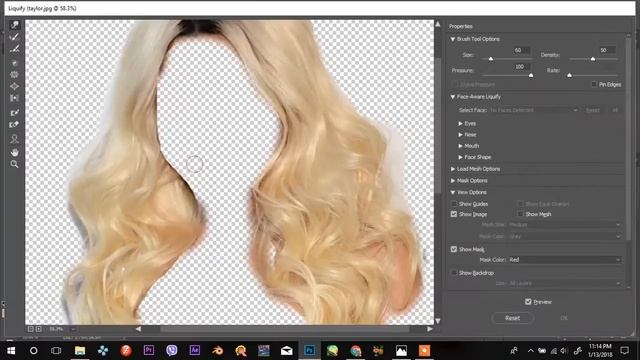The width and height of the screenshot is (640, 360).
Task: Open File Explorer from the taskbar
Action: tap(80, 350)
